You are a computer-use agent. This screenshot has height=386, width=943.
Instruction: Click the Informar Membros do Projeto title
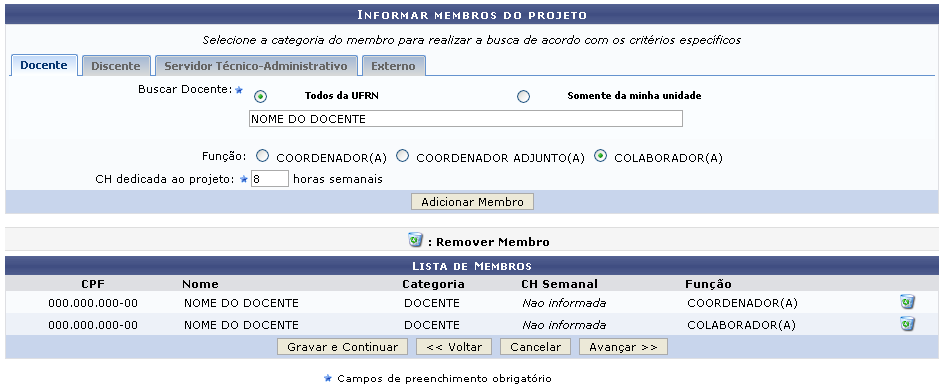click(x=472, y=14)
